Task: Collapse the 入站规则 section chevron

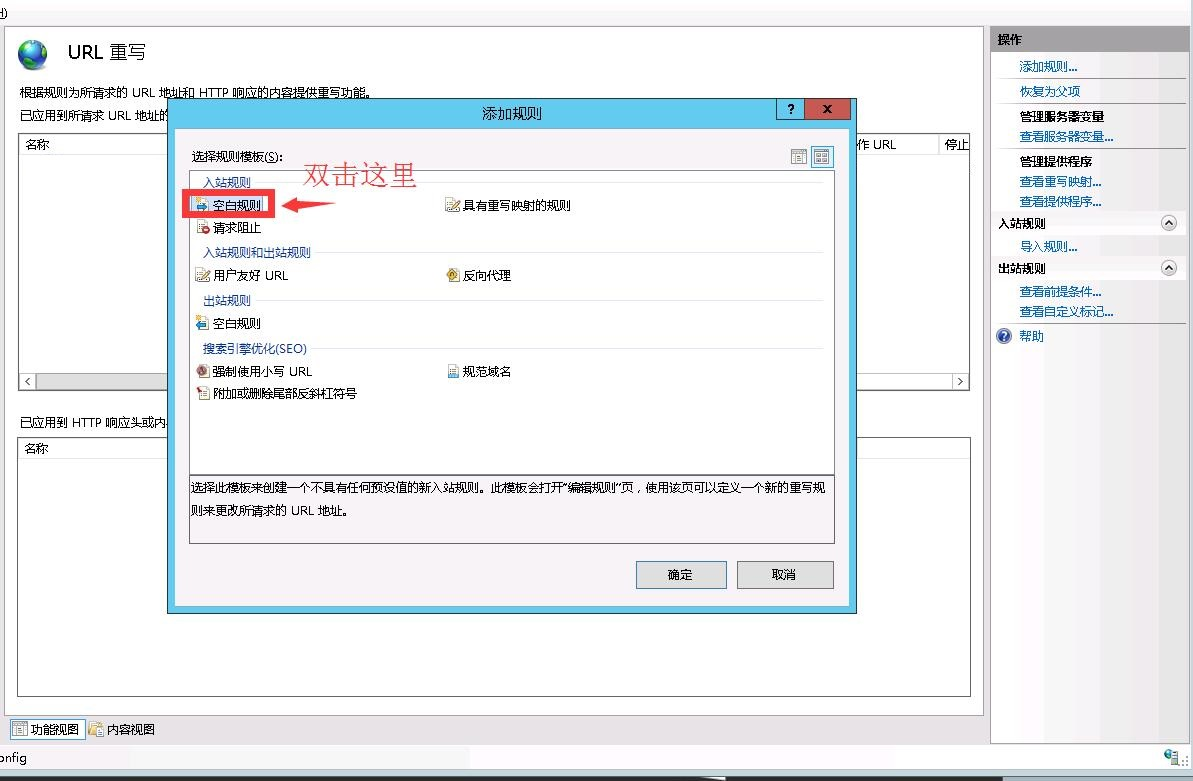Action: (1169, 223)
